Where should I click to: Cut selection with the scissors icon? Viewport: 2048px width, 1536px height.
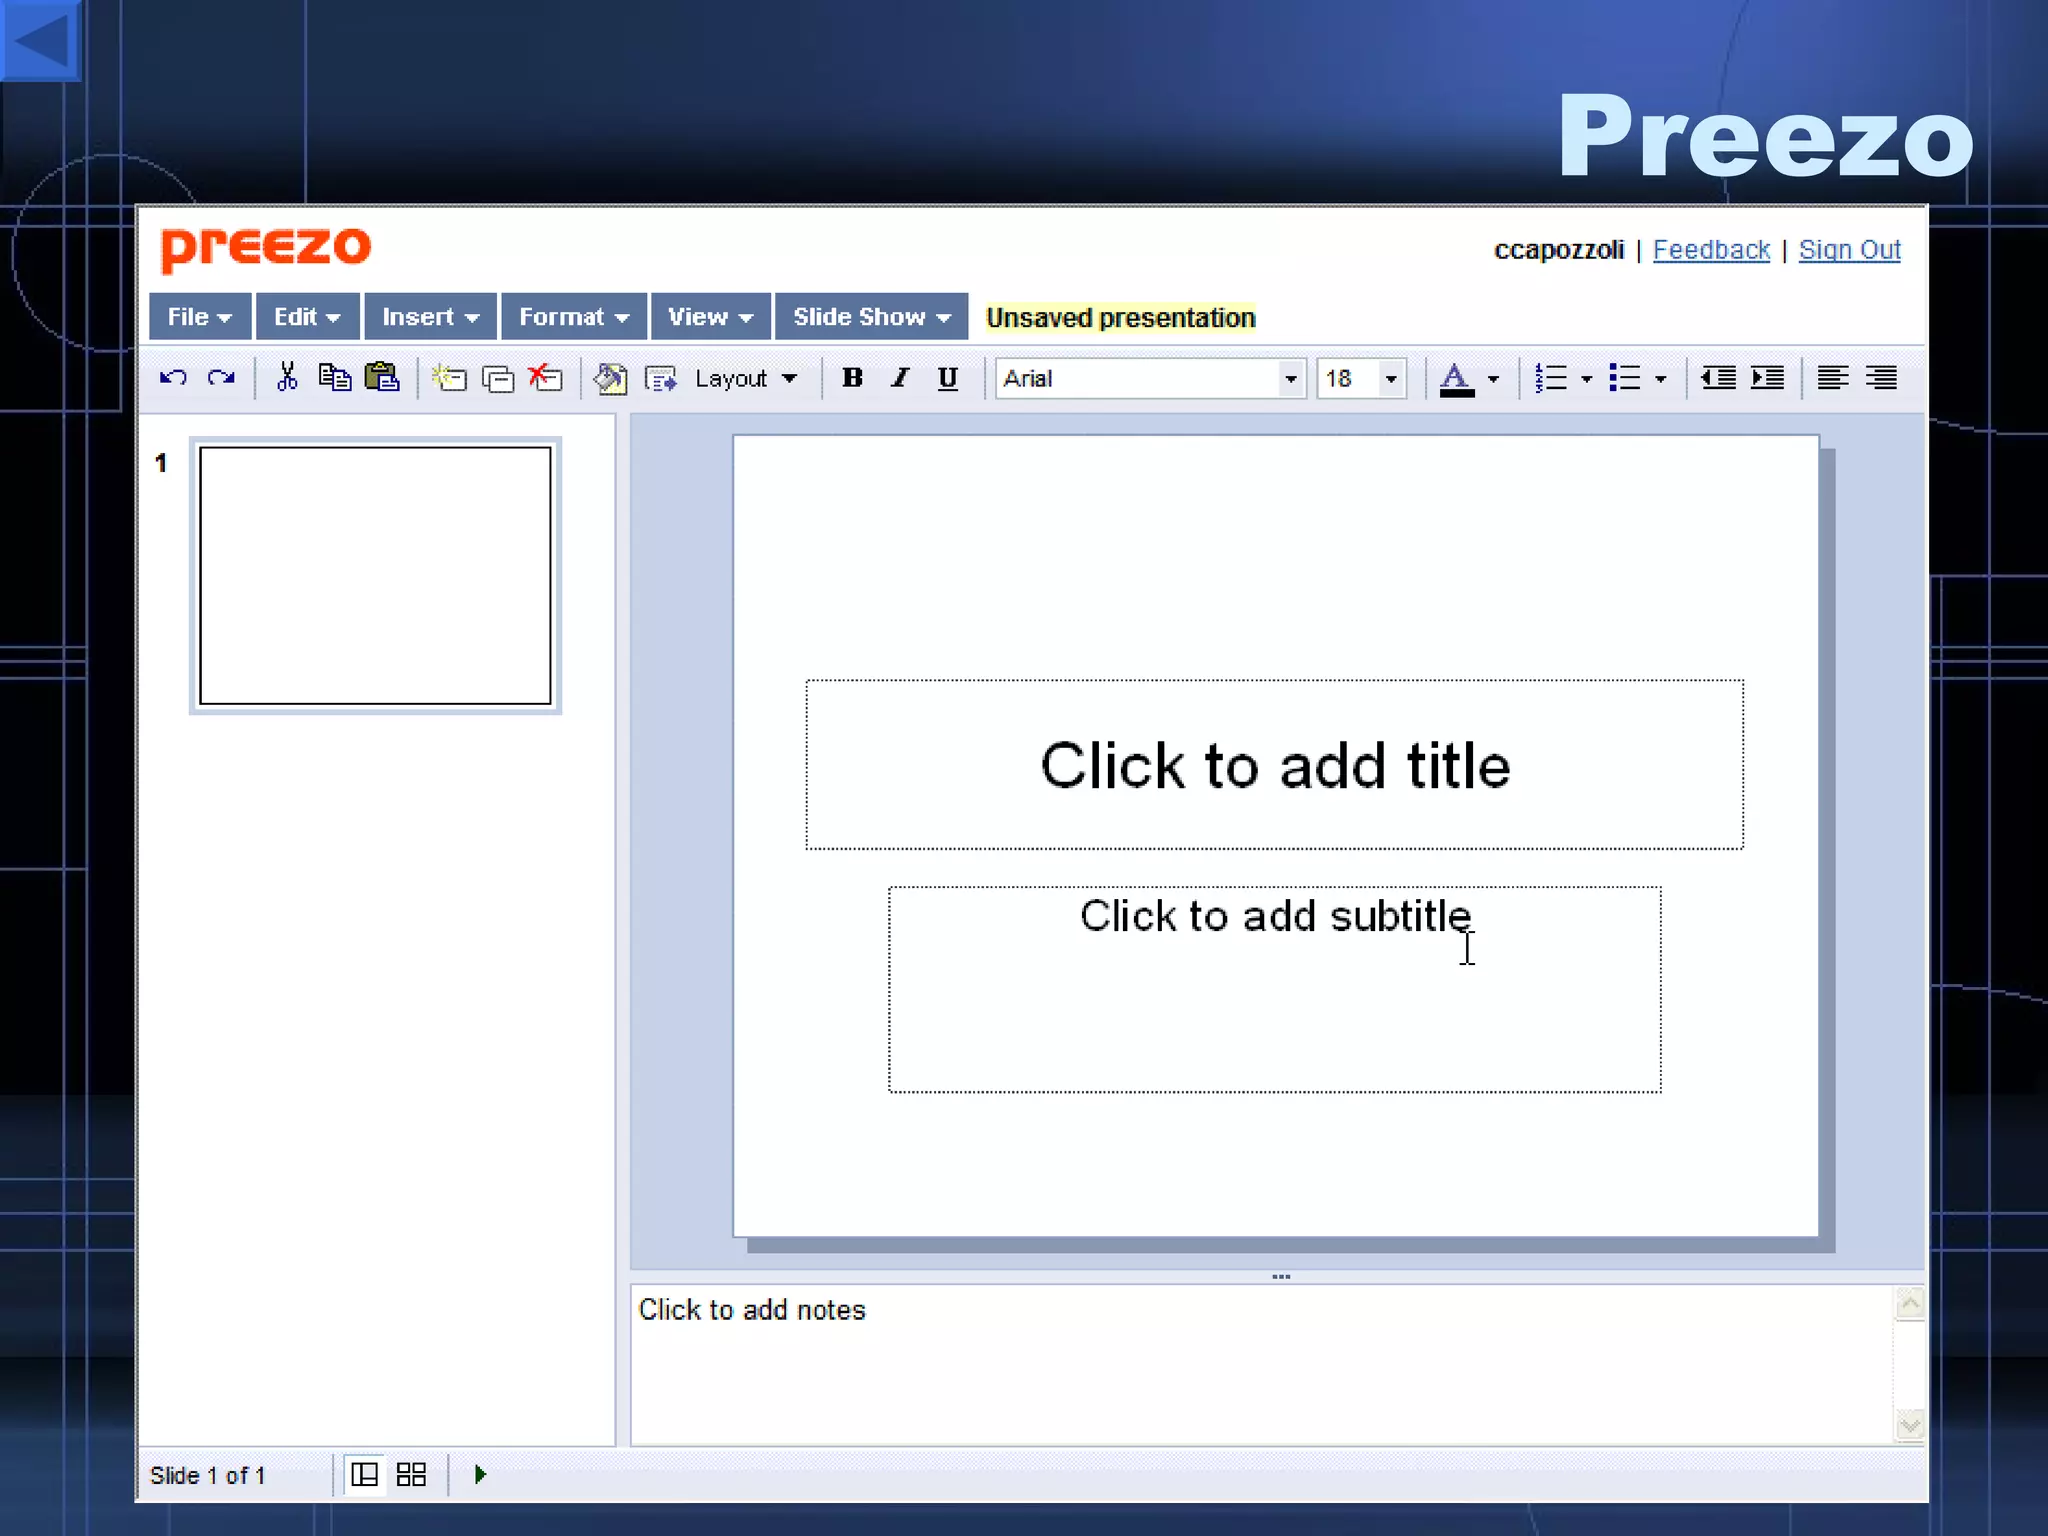click(x=287, y=377)
